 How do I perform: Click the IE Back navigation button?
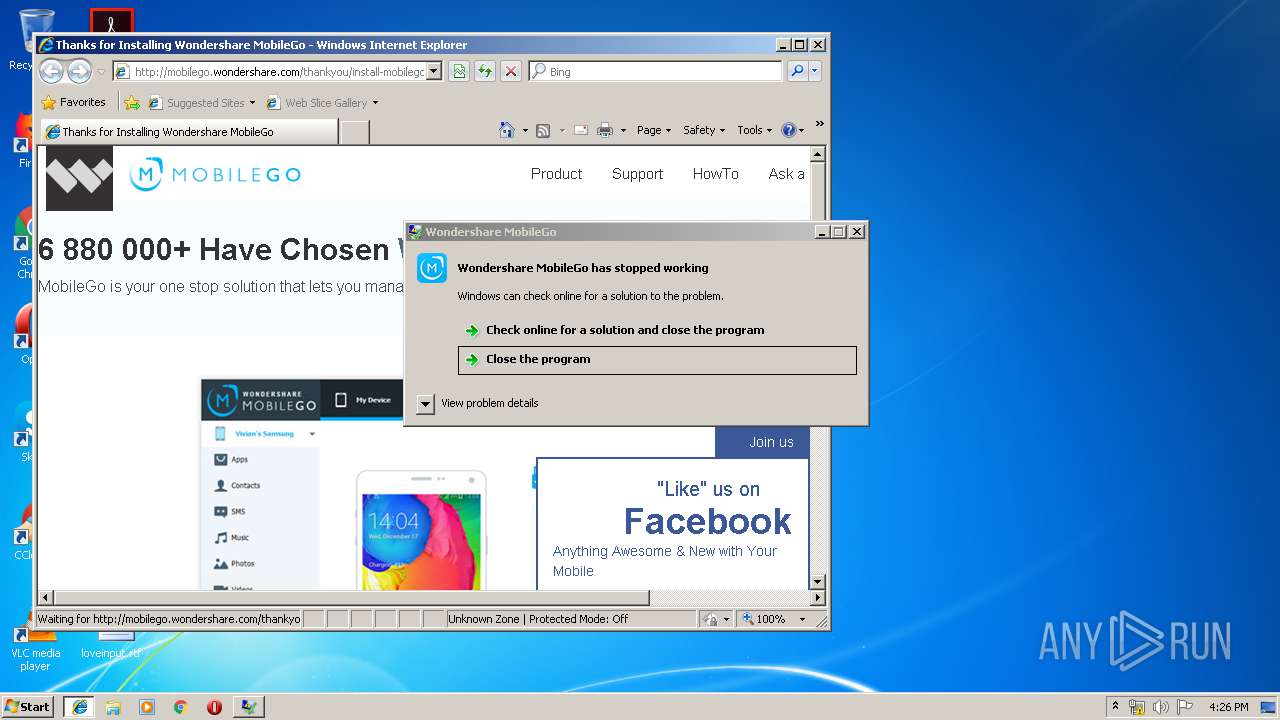coord(51,71)
